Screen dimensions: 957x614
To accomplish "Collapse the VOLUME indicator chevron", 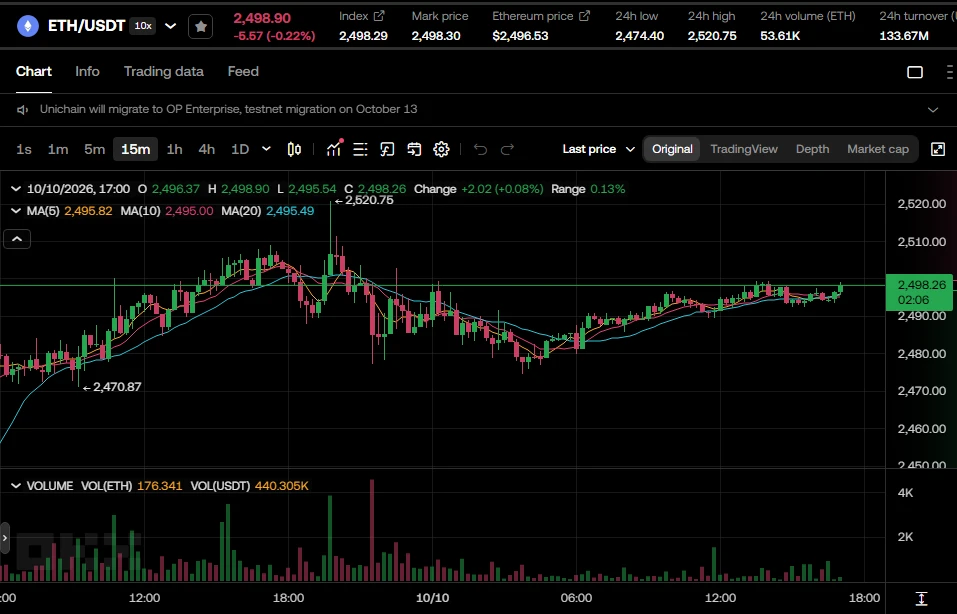I will coord(16,486).
